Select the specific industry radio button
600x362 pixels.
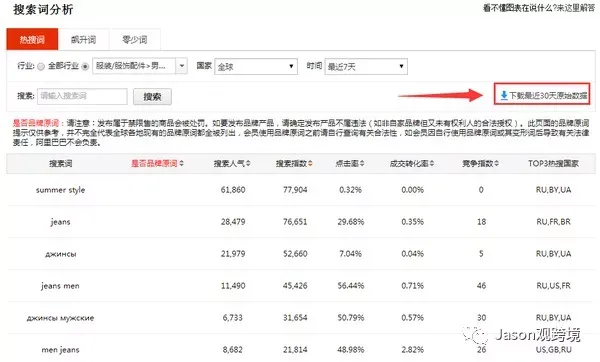(x=85, y=67)
